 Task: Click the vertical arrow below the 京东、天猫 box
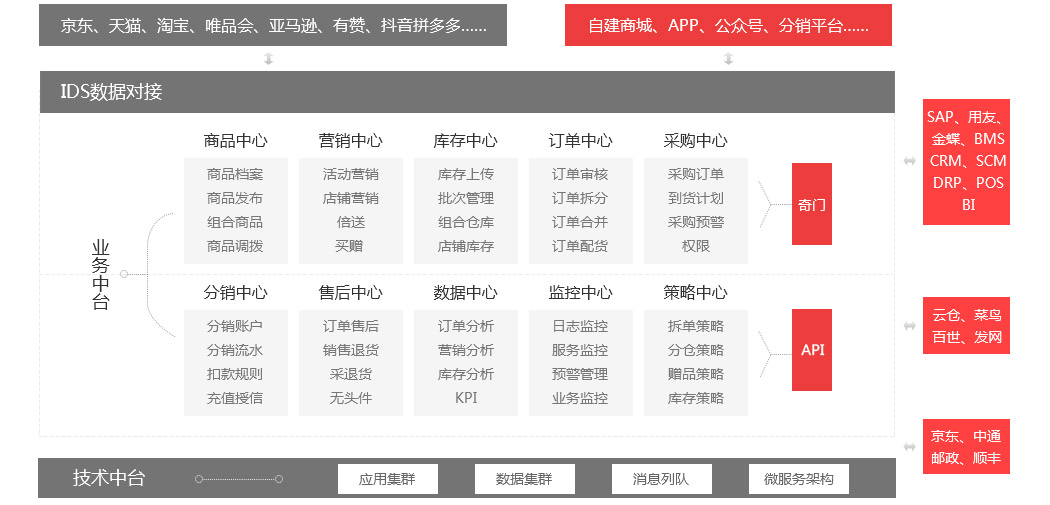click(x=269, y=59)
